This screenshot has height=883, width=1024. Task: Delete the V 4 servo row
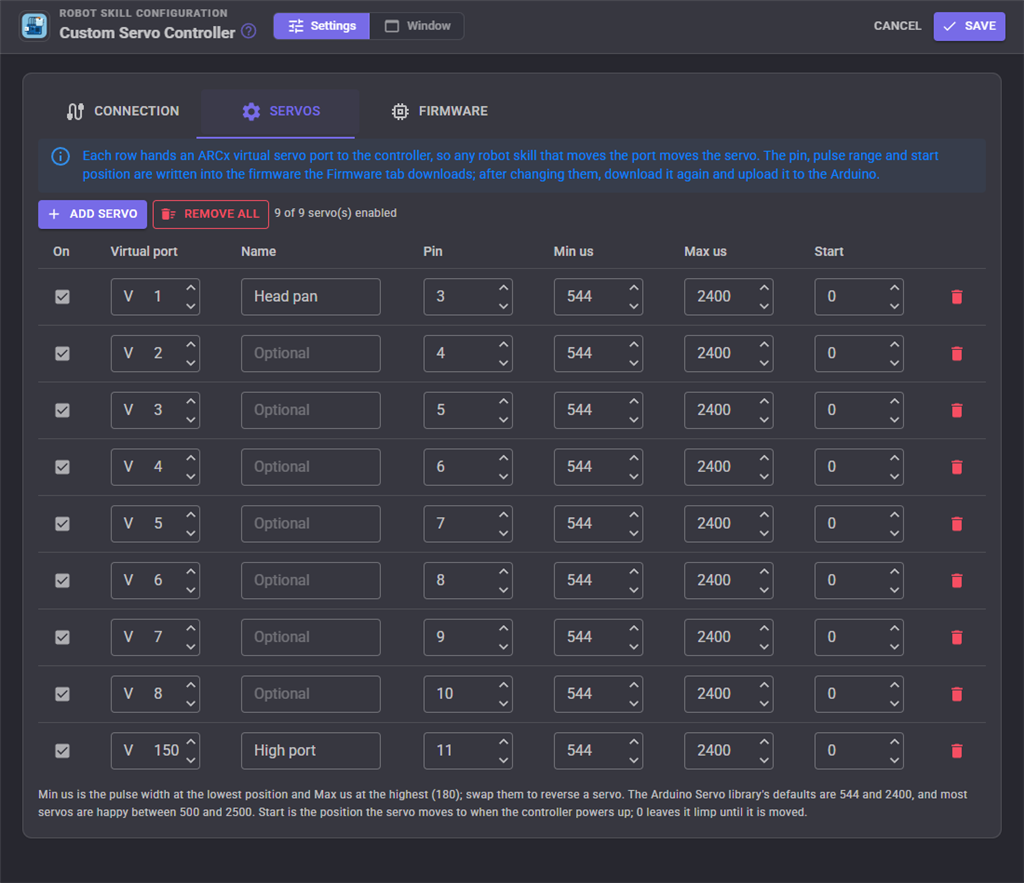pyautogui.click(x=957, y=468)
